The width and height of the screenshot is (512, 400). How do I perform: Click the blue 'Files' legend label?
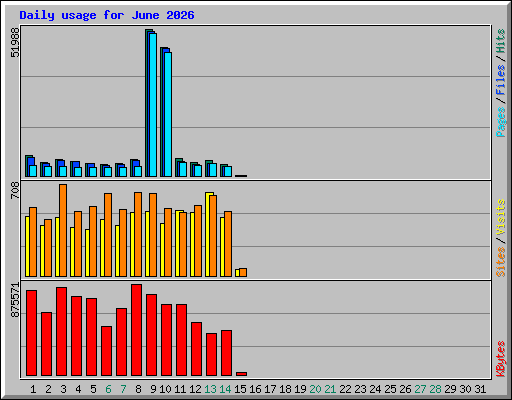pos(501,80)
